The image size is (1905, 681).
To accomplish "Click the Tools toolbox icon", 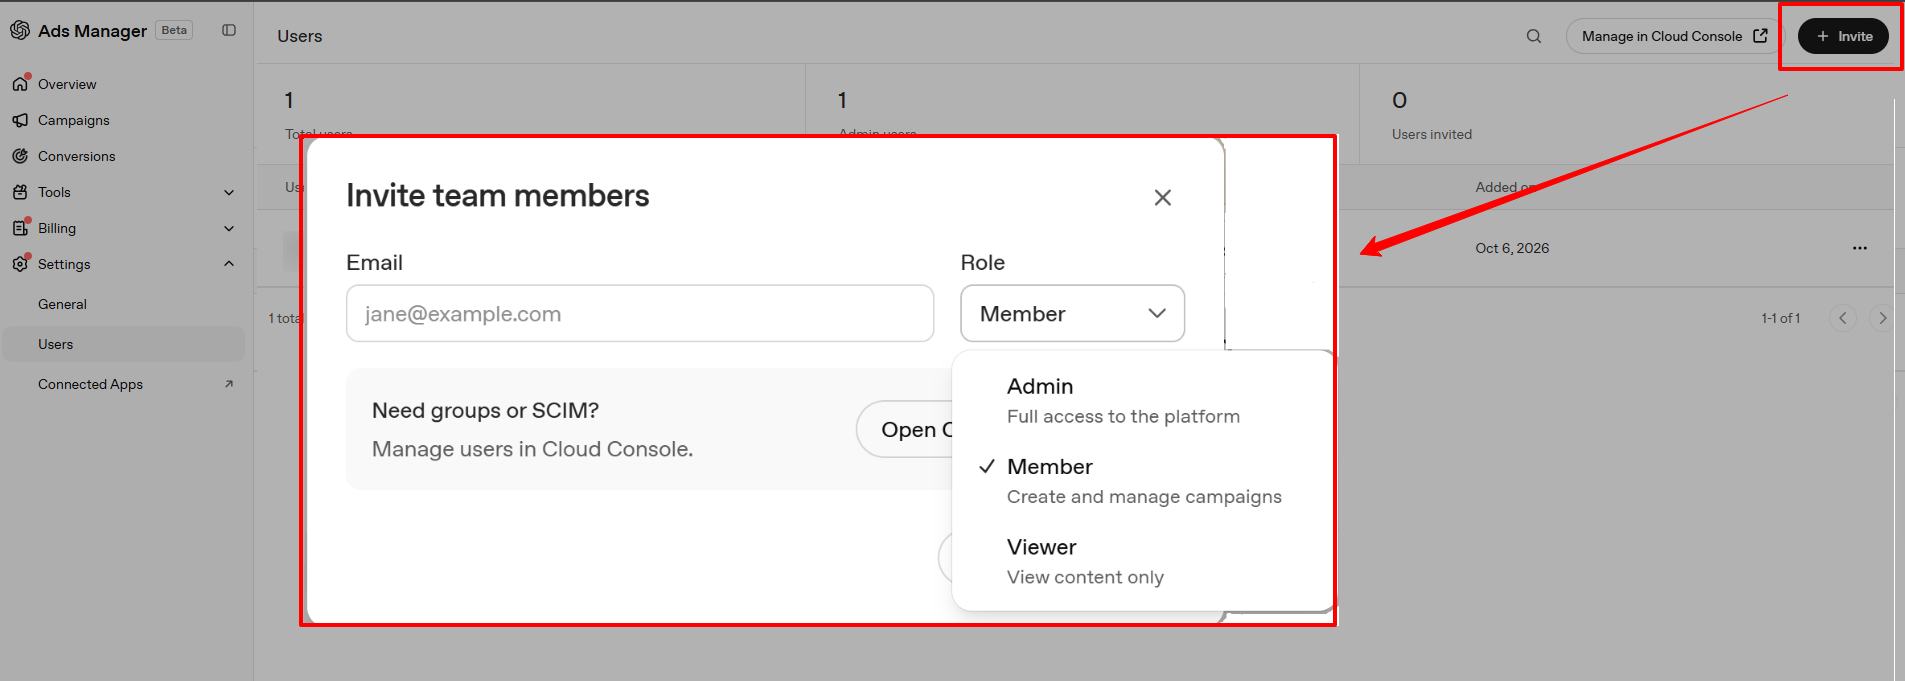I will (x=20, y=192).
